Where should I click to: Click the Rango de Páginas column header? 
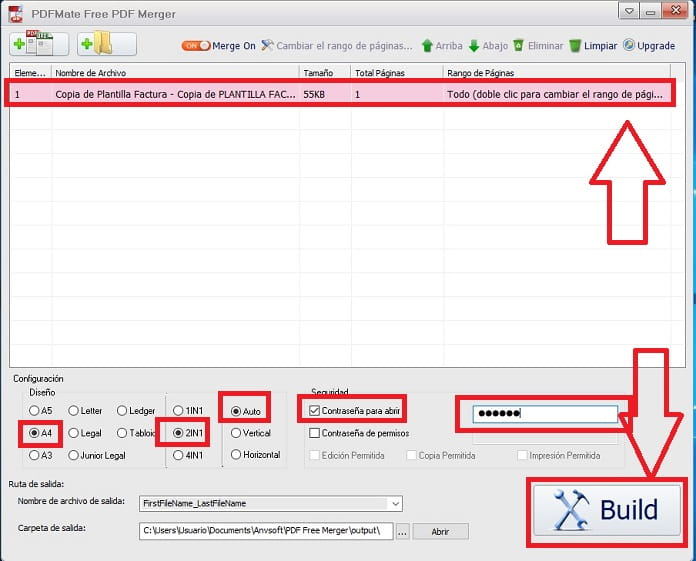point(557,73)
